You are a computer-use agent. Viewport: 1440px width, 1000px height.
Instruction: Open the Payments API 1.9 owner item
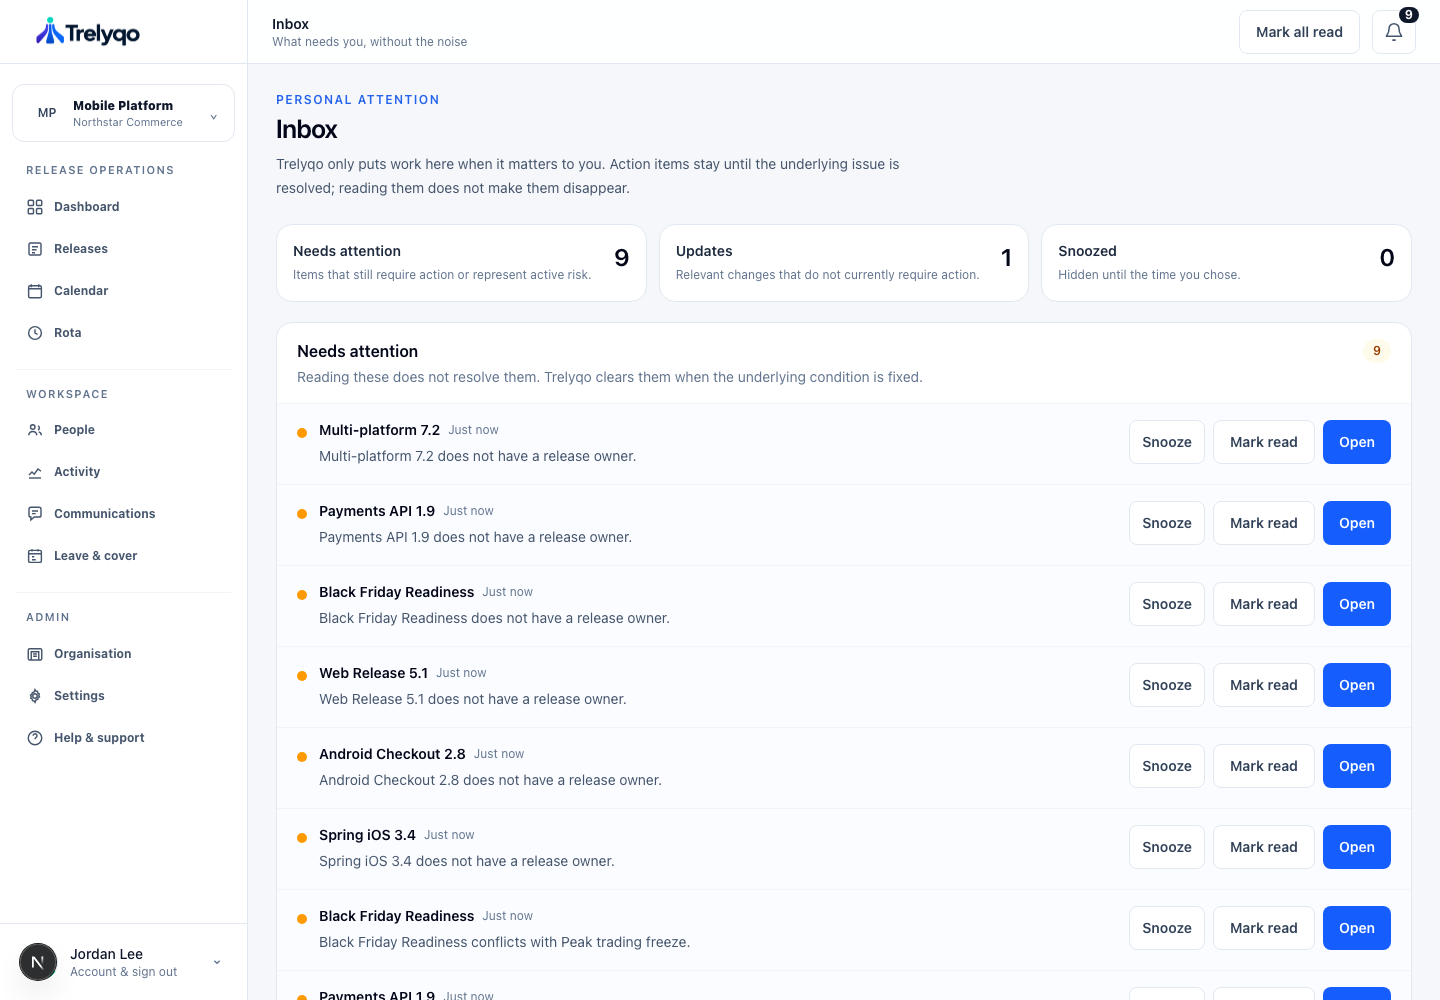coord(1357,523)
